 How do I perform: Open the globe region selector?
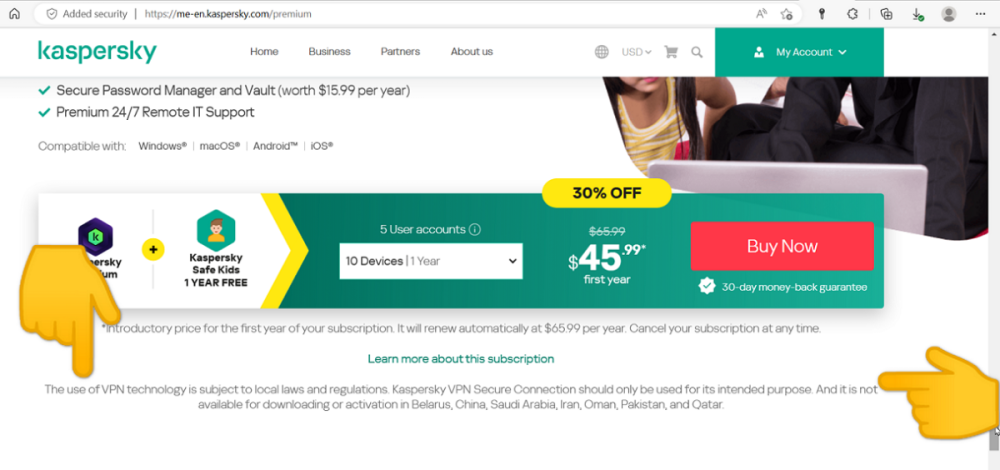click(x=601, y=52)
